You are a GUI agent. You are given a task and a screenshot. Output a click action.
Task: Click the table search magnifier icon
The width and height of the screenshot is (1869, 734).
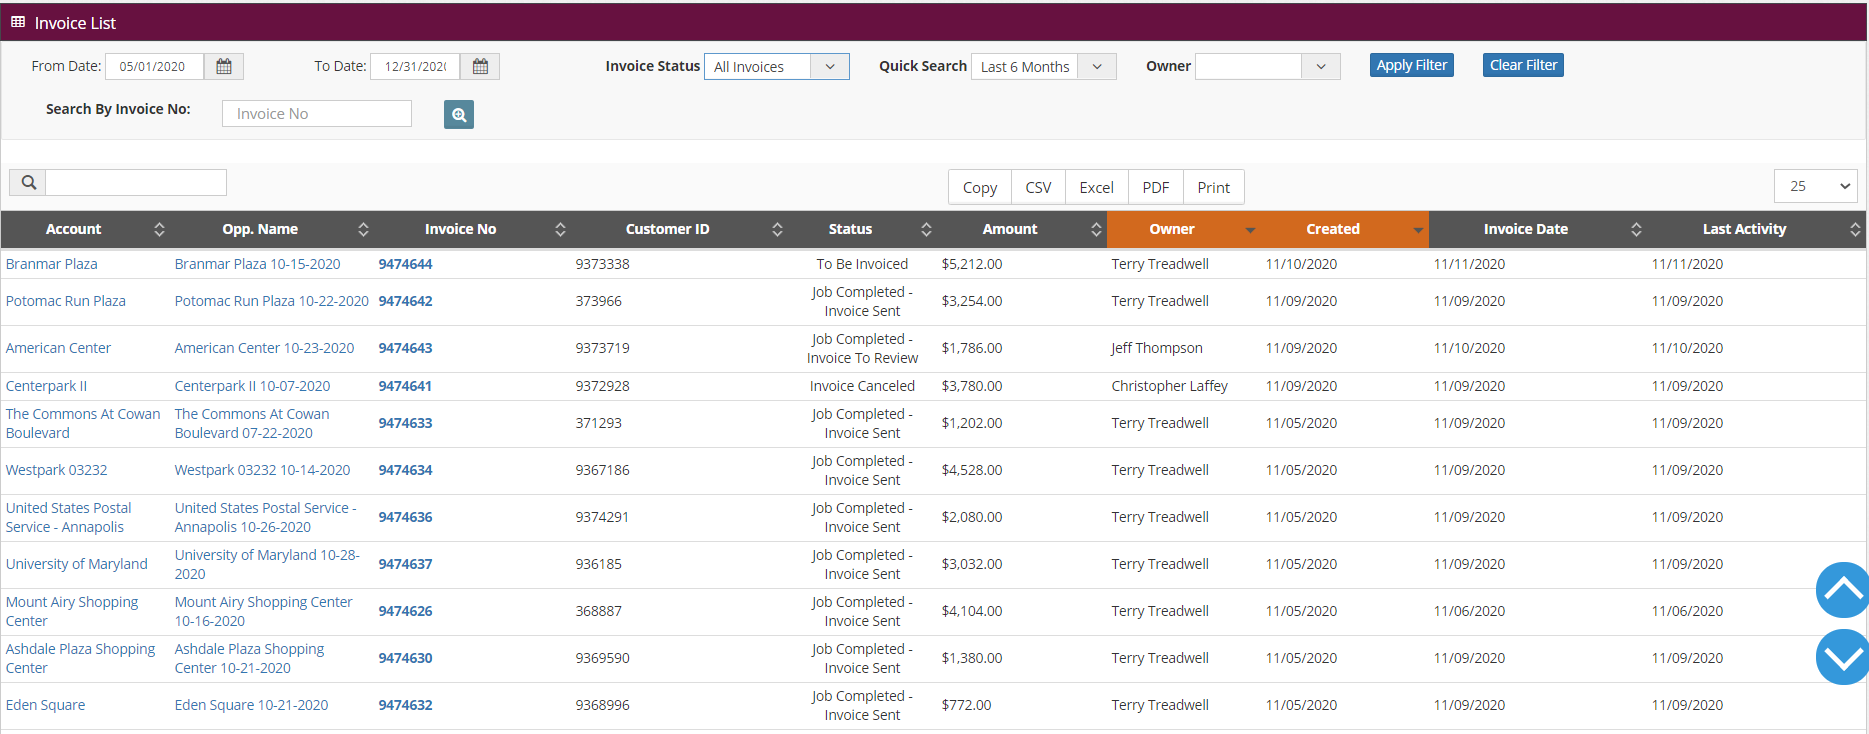tap(28, 182)
